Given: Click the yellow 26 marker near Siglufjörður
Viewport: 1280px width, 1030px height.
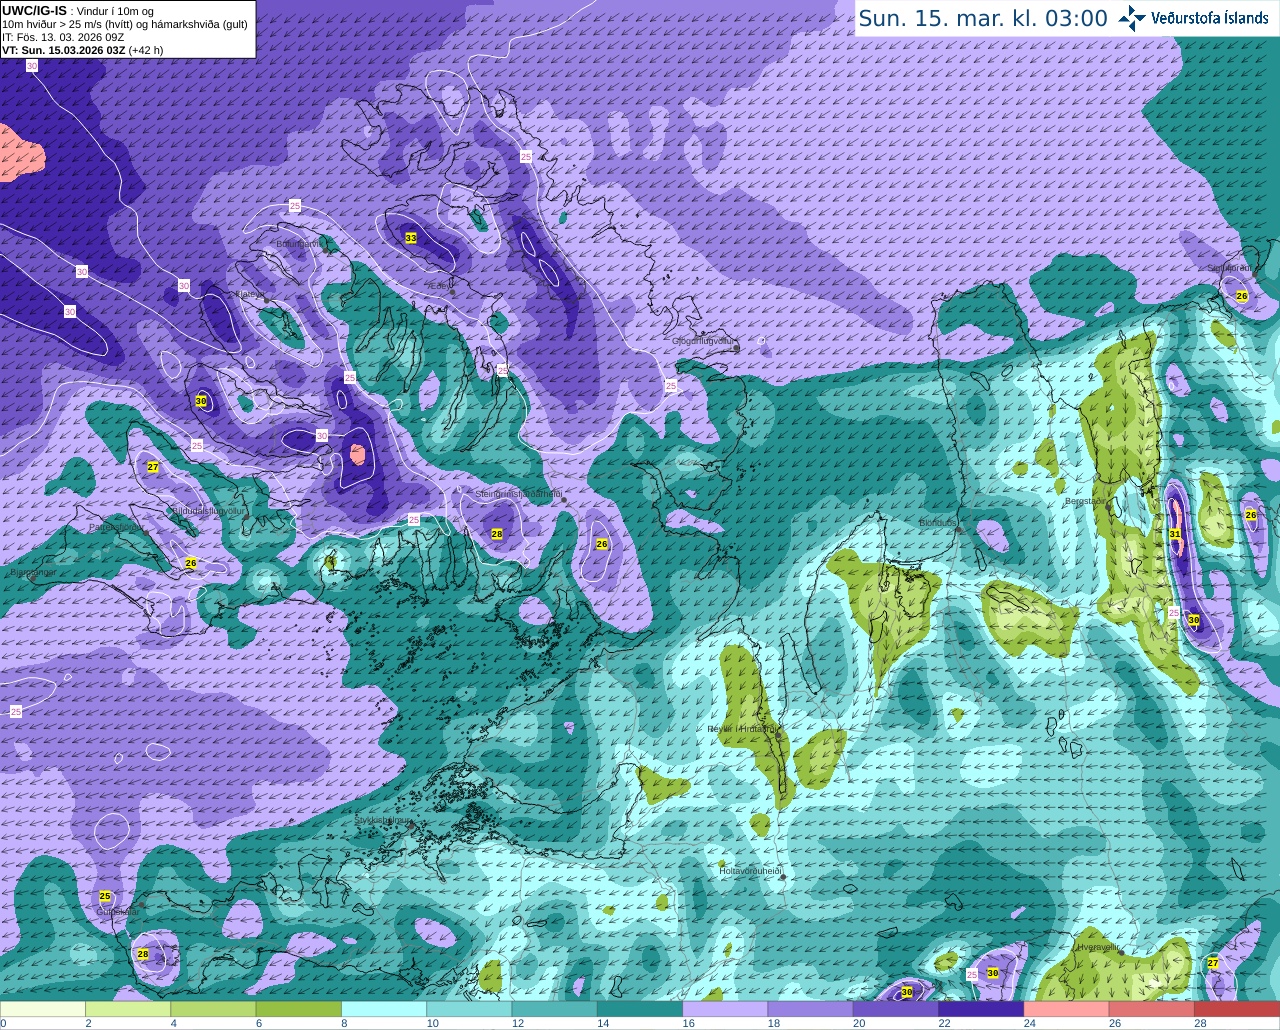Looking at the screenshot, I should pos(1242,295).
